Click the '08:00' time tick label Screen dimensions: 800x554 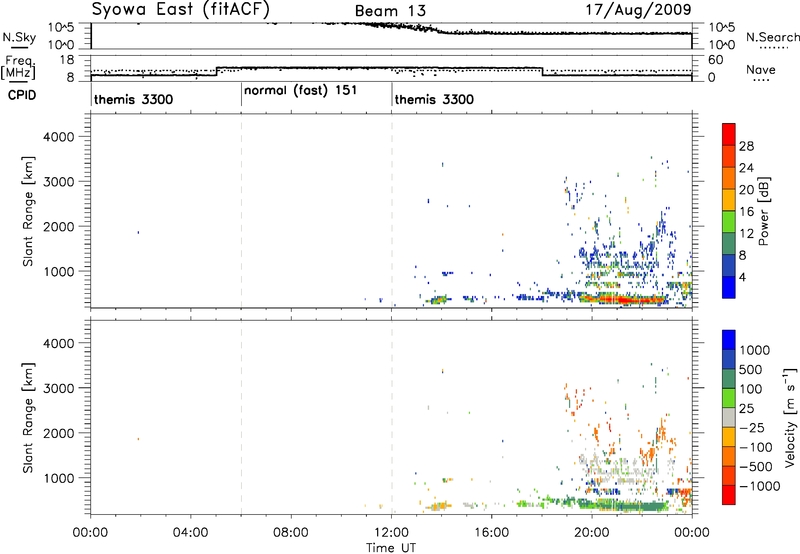[x=291, y=533]
